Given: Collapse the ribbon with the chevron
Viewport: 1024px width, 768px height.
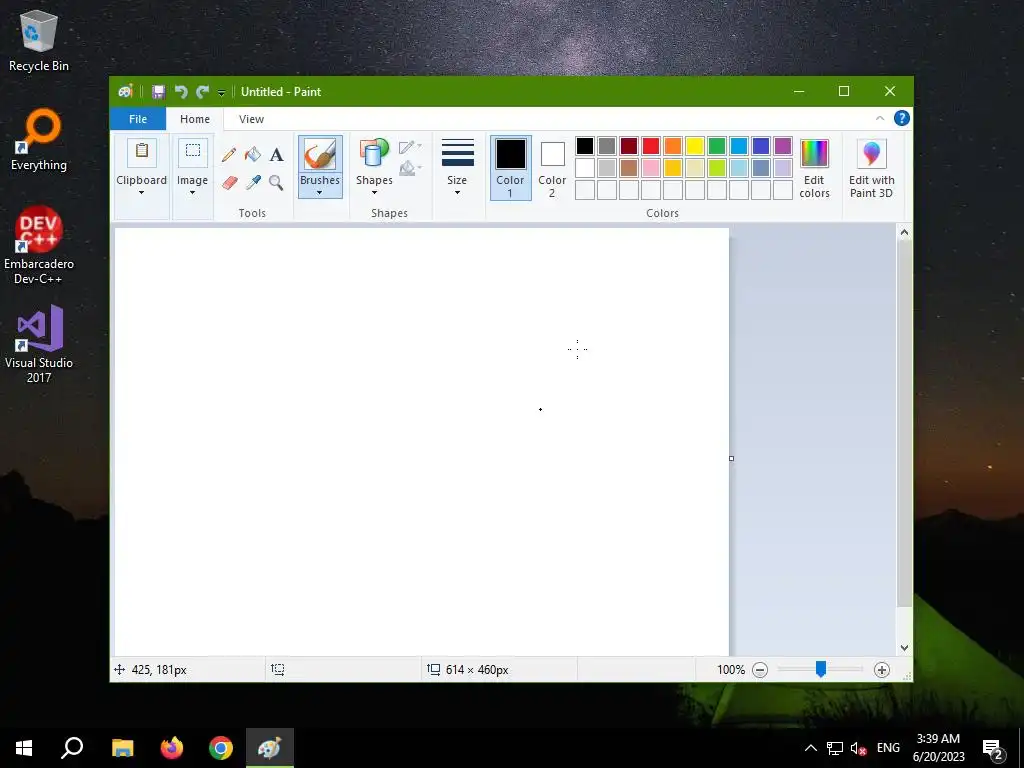Looking at the screenshot, I should point(880,118).
